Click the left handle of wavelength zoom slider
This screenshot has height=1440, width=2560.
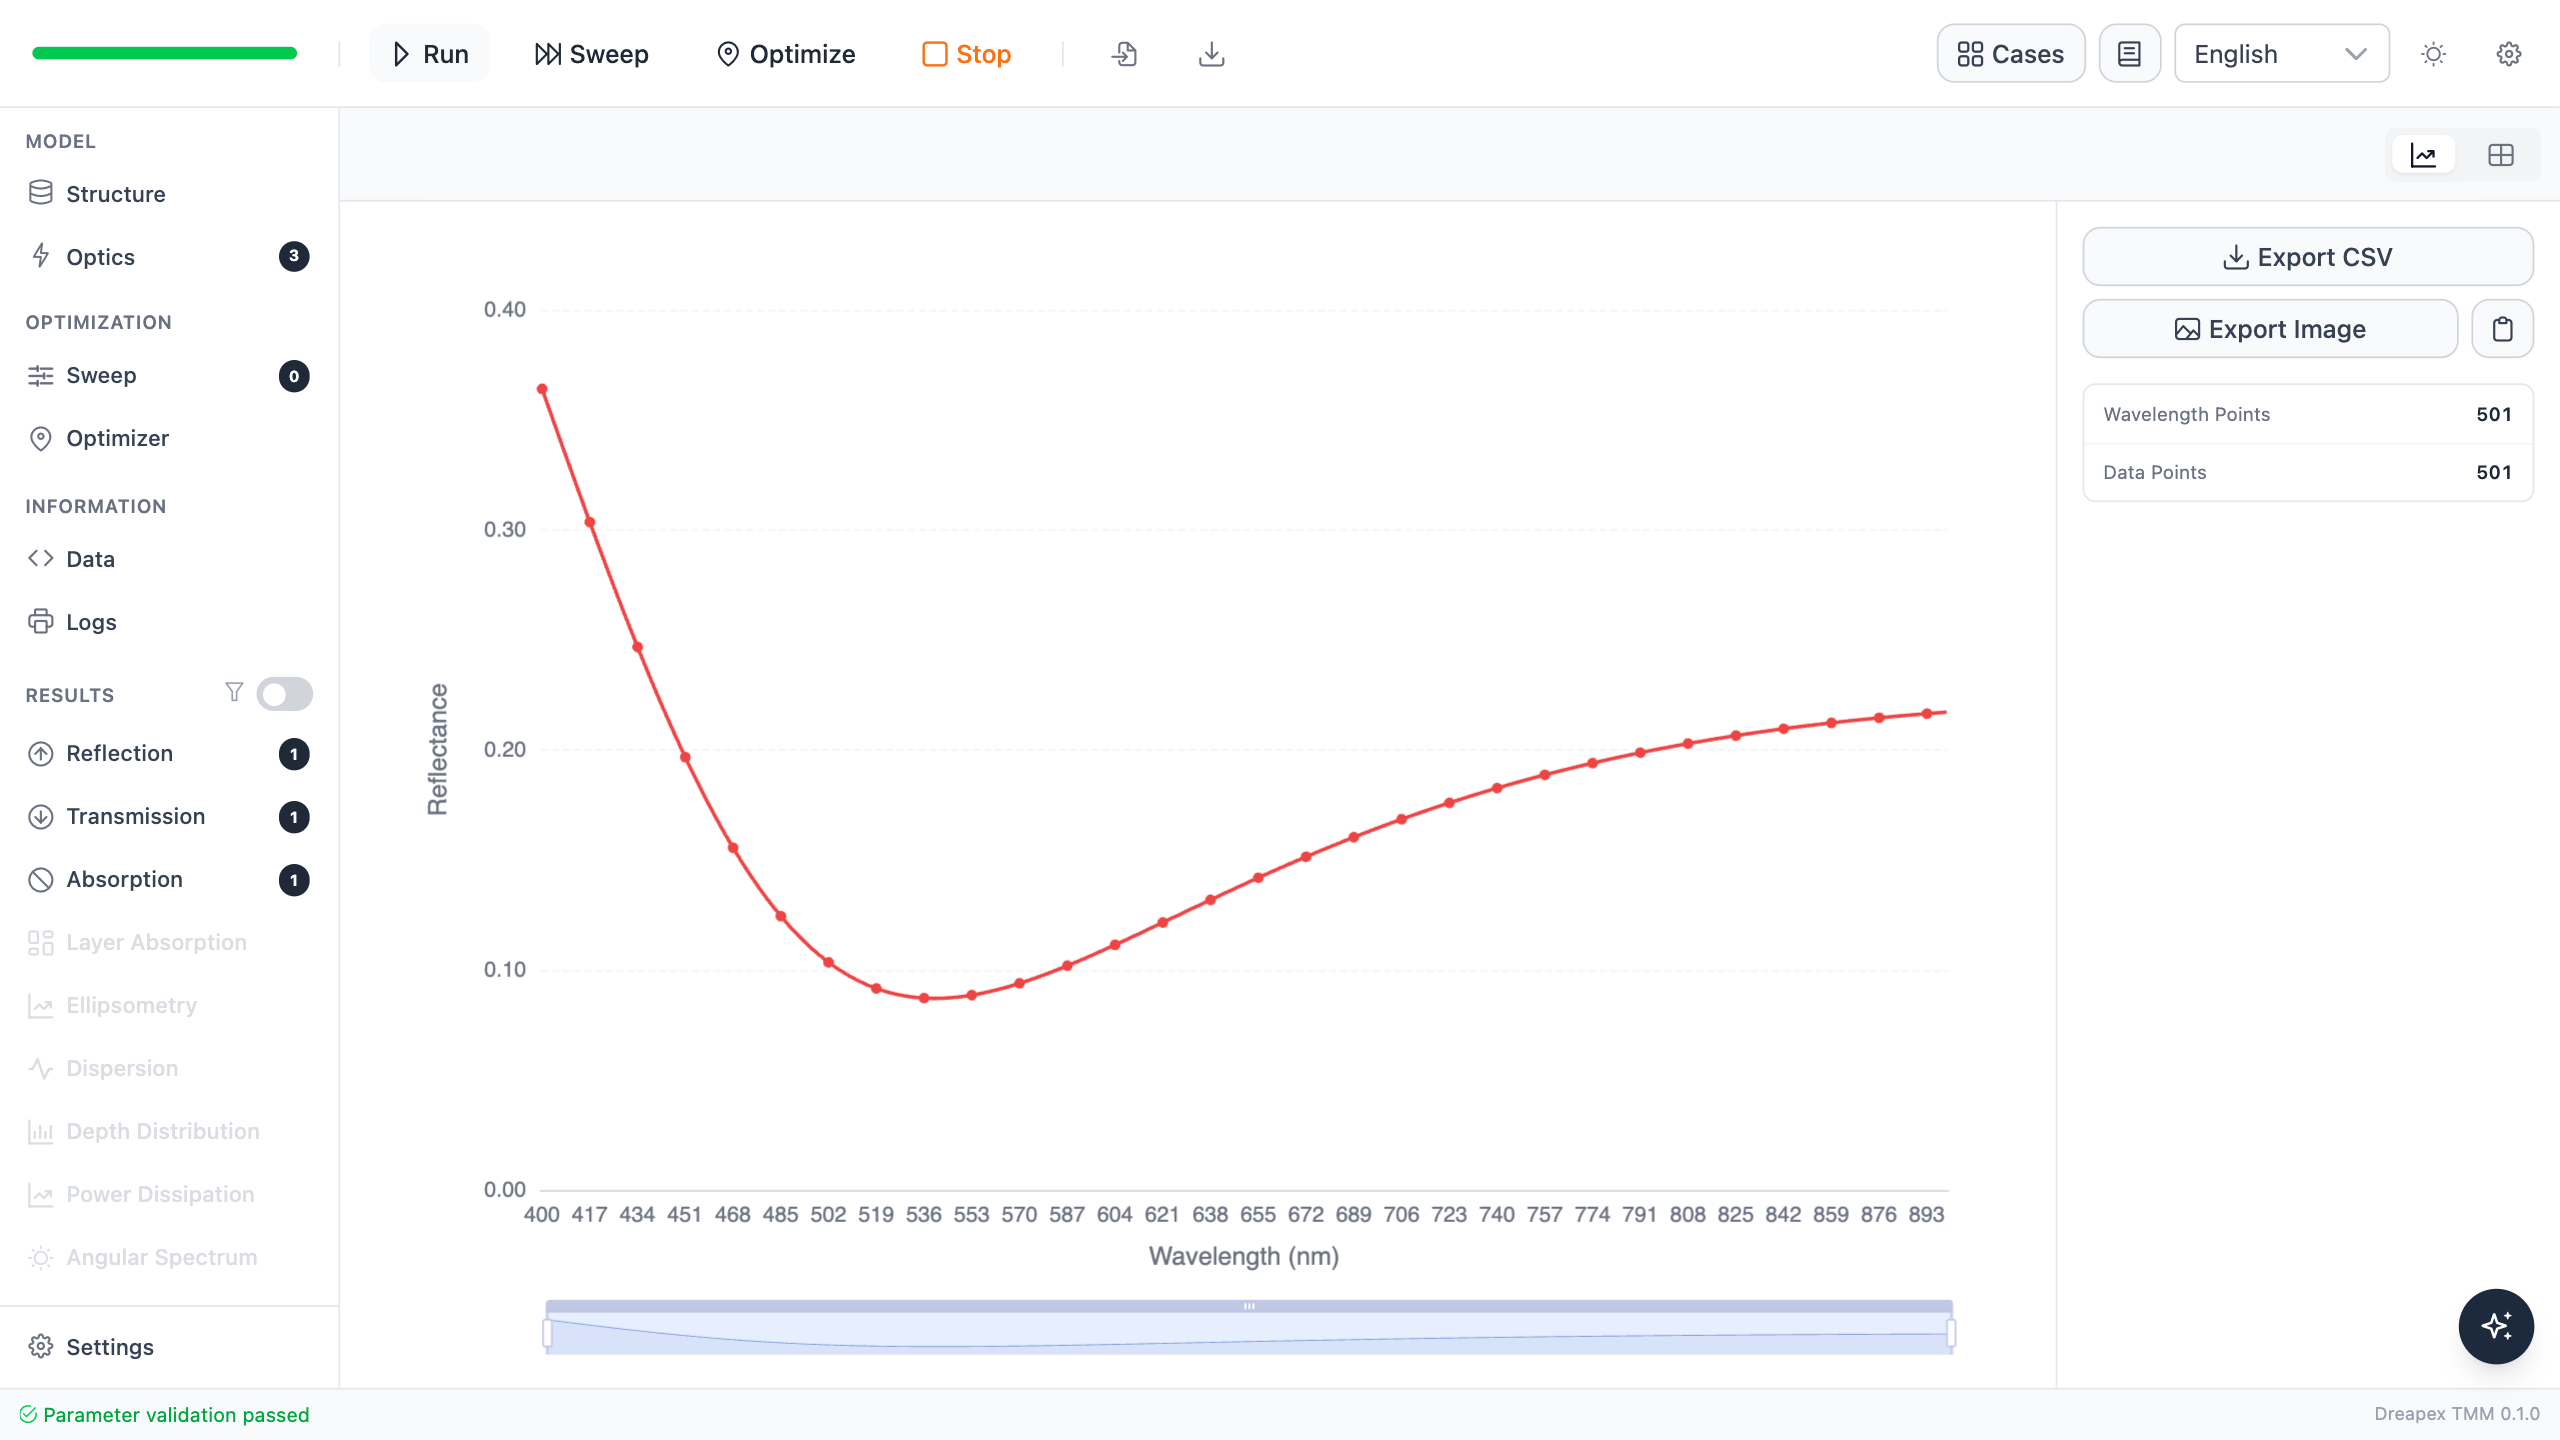click(x=547, y=1333)
